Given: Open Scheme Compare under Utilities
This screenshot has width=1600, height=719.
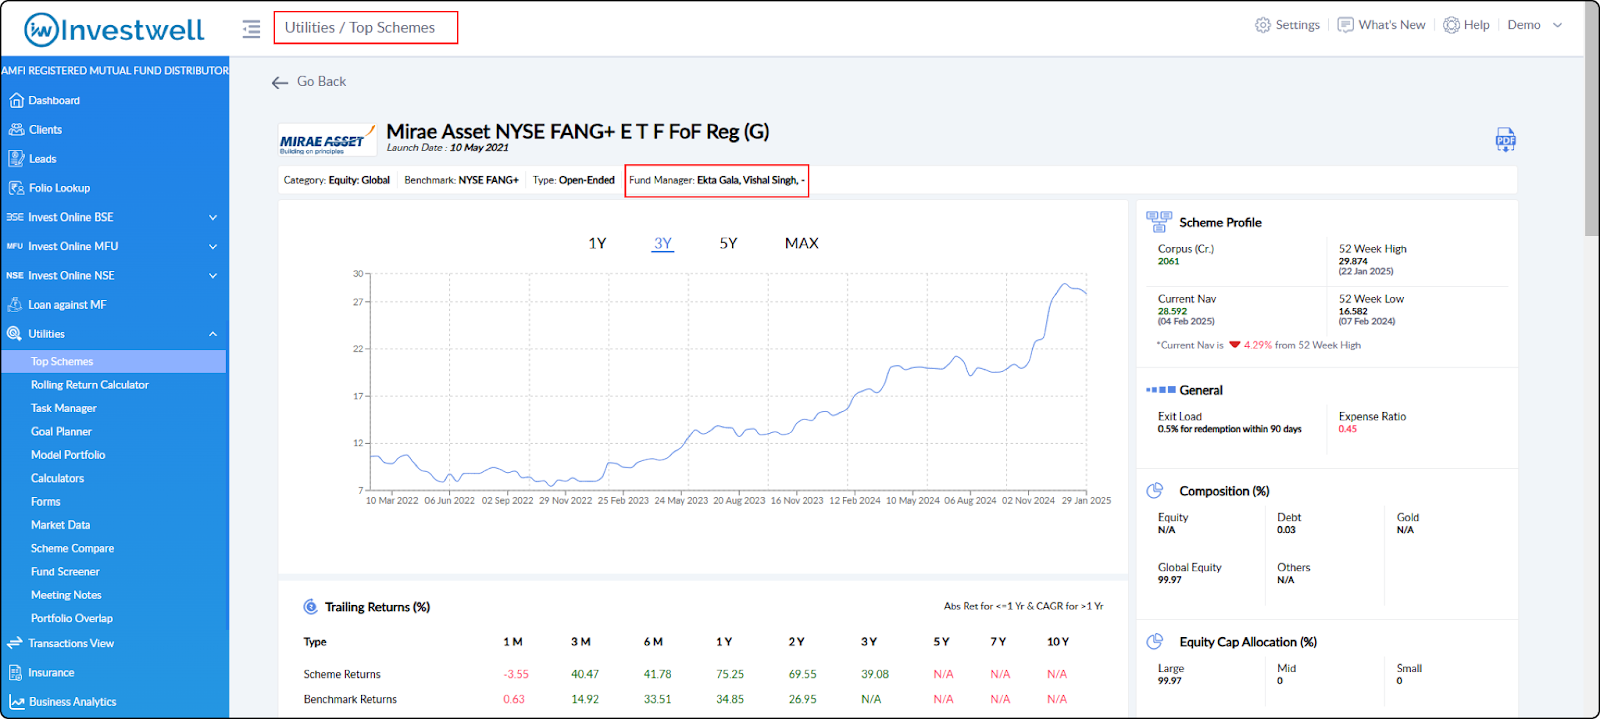Looking at the screenshot, I should [72, 548].
